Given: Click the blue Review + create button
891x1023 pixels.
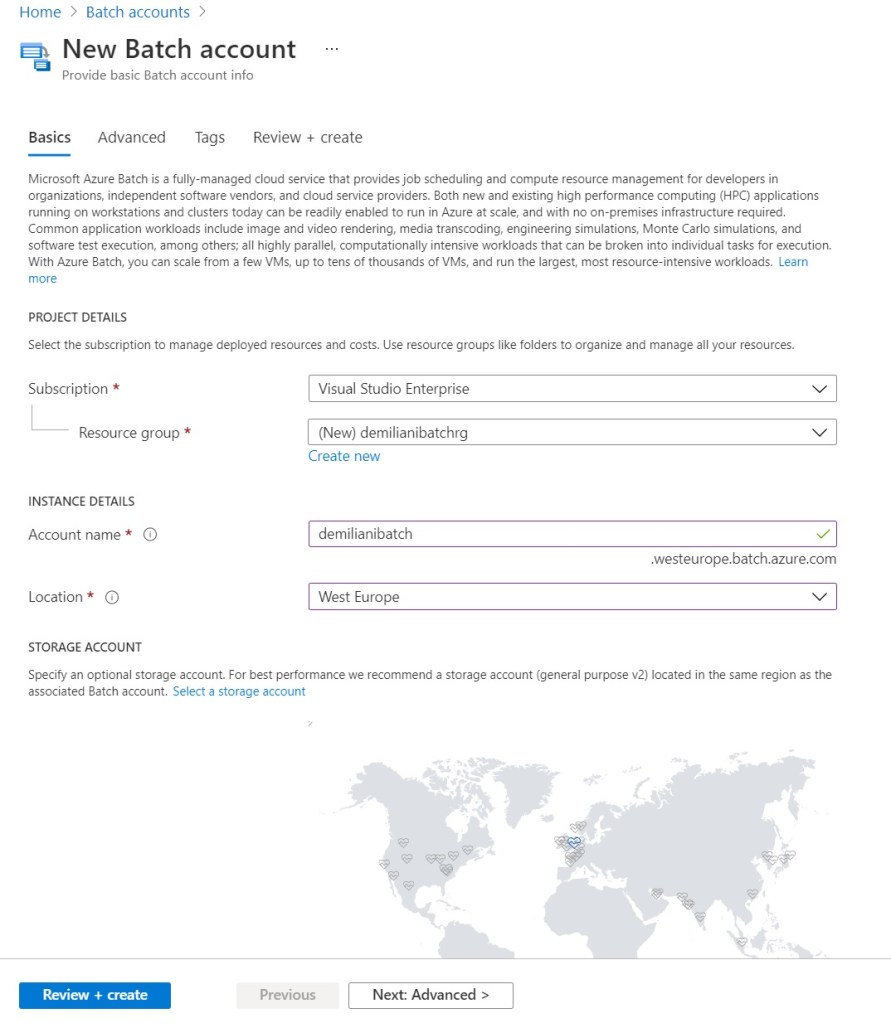Looking at the screenshot, I should coord(95,995).
